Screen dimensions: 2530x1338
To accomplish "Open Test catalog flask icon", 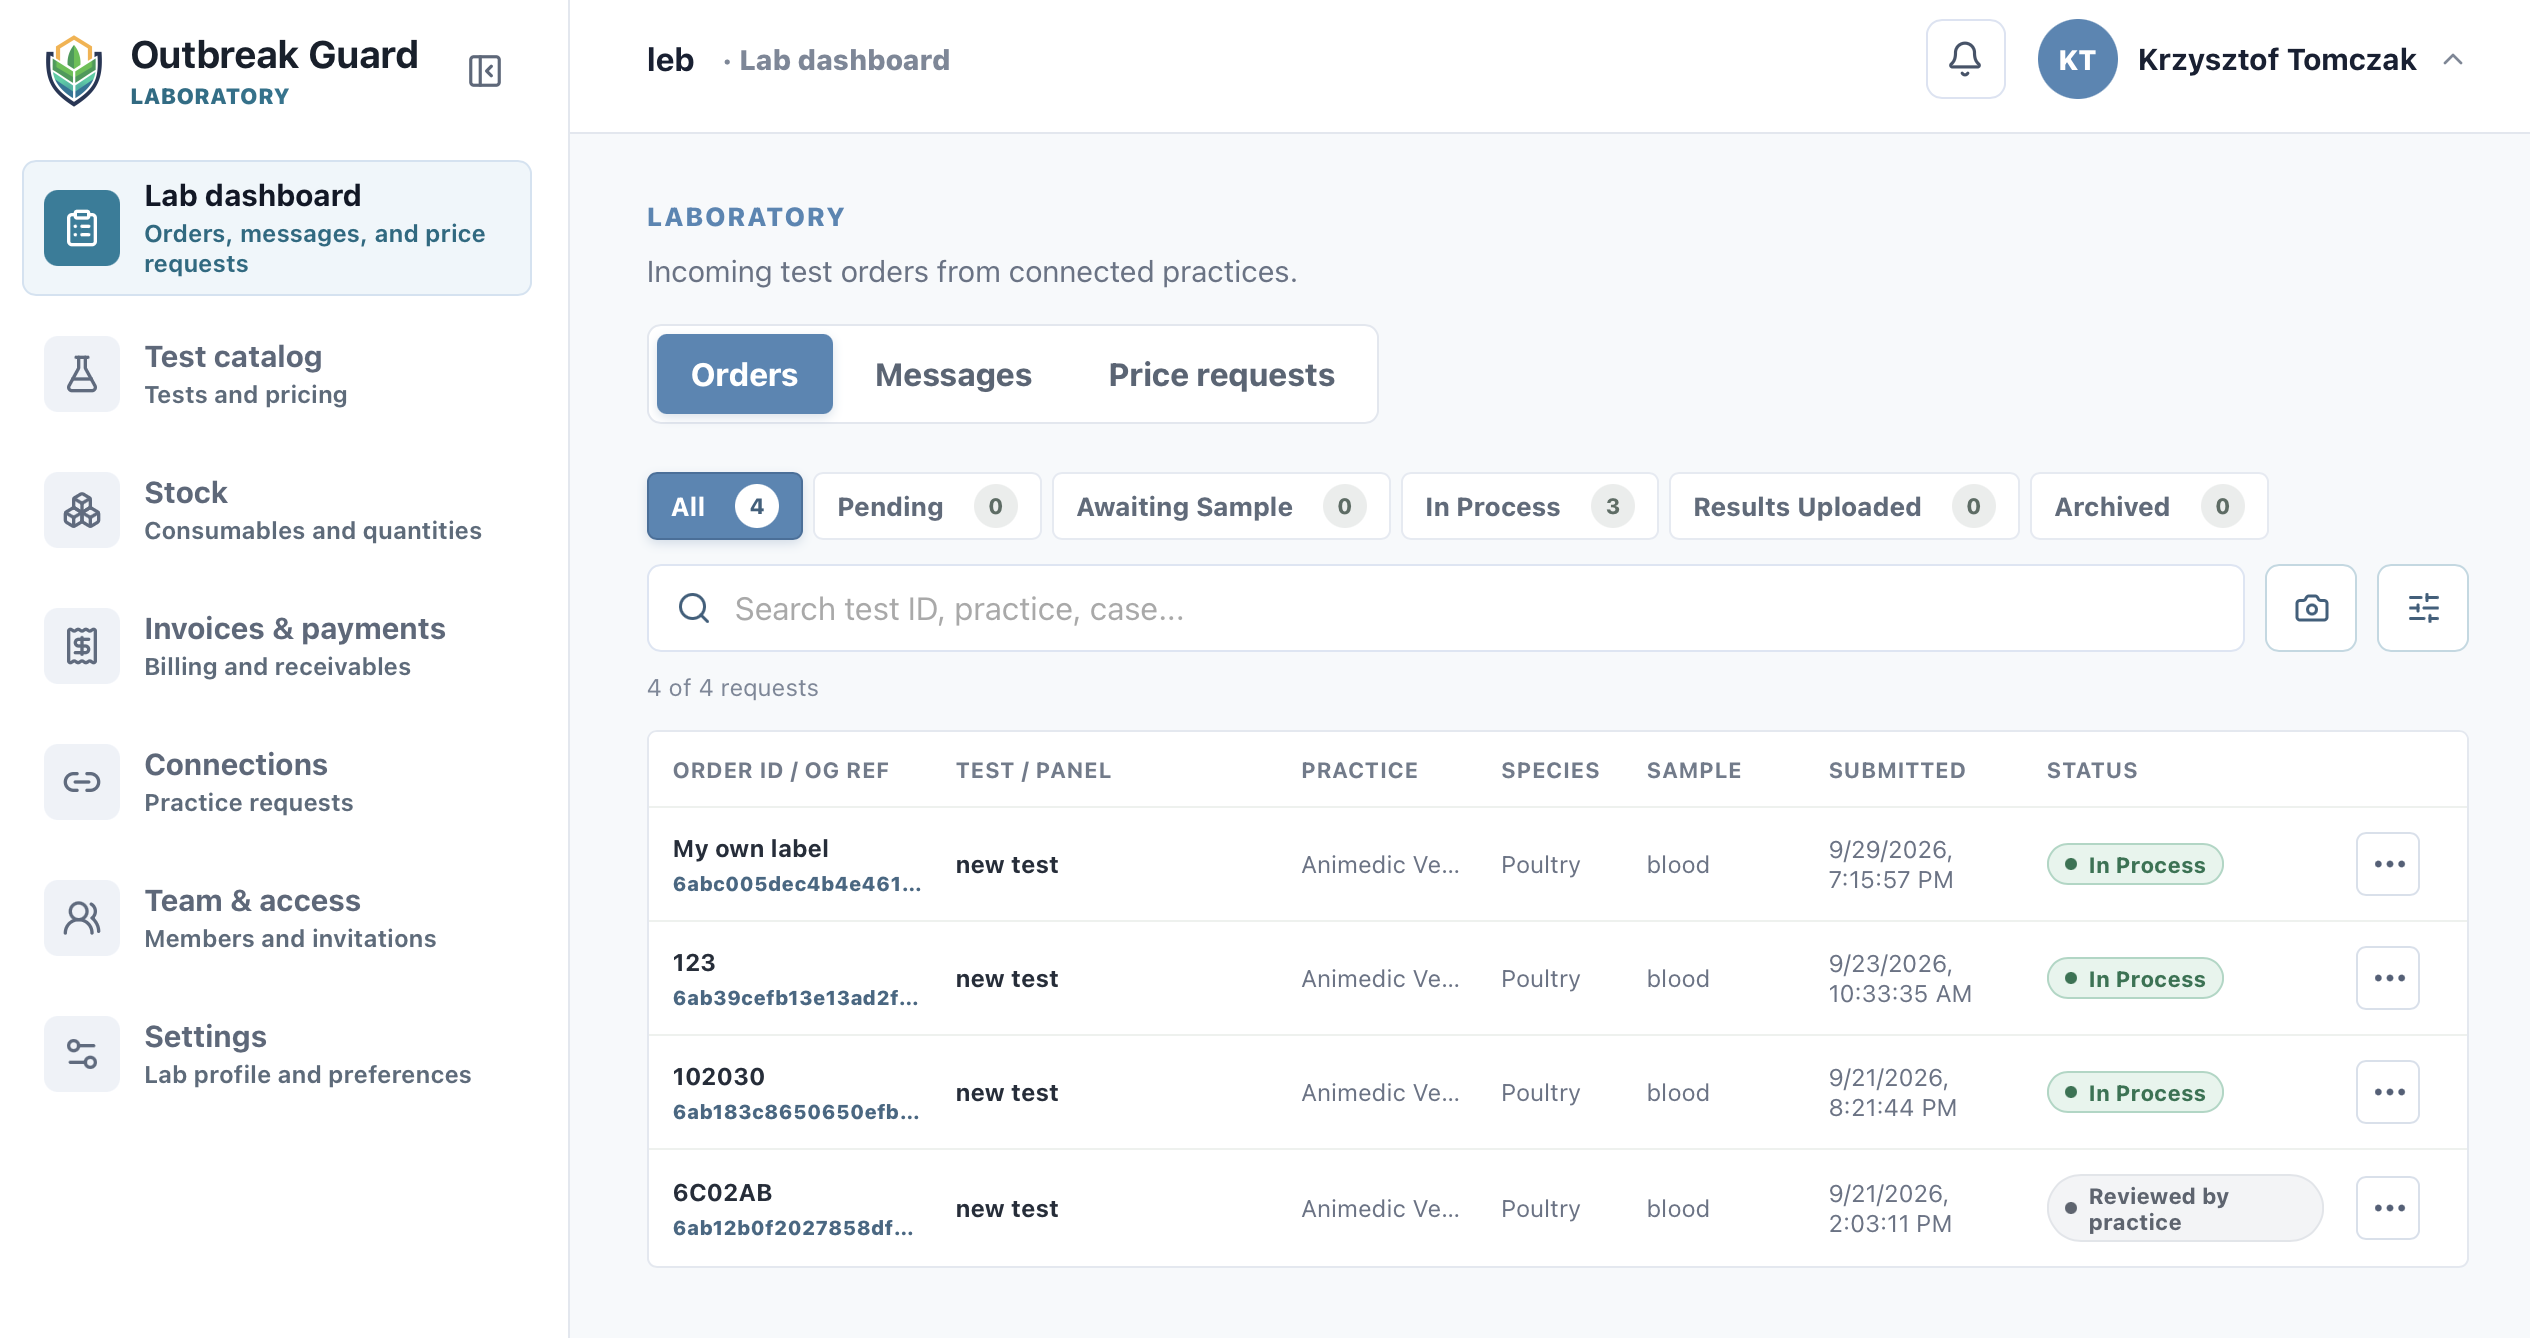I will [x=82, y=374].
